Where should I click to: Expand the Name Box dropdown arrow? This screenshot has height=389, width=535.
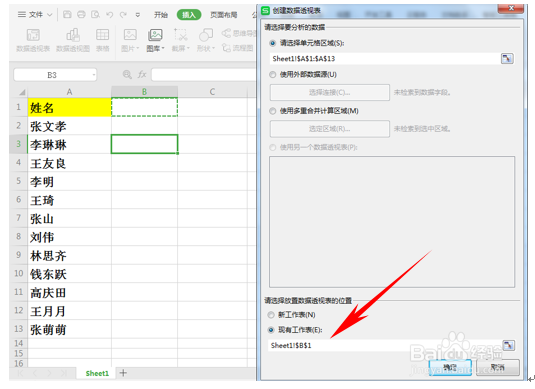pos(94,75)
